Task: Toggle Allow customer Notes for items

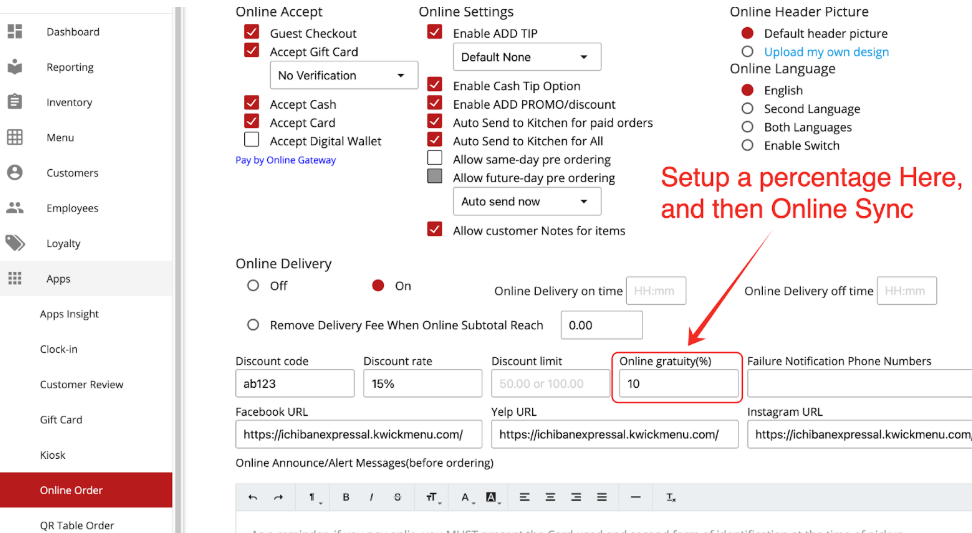Action: 435,229
